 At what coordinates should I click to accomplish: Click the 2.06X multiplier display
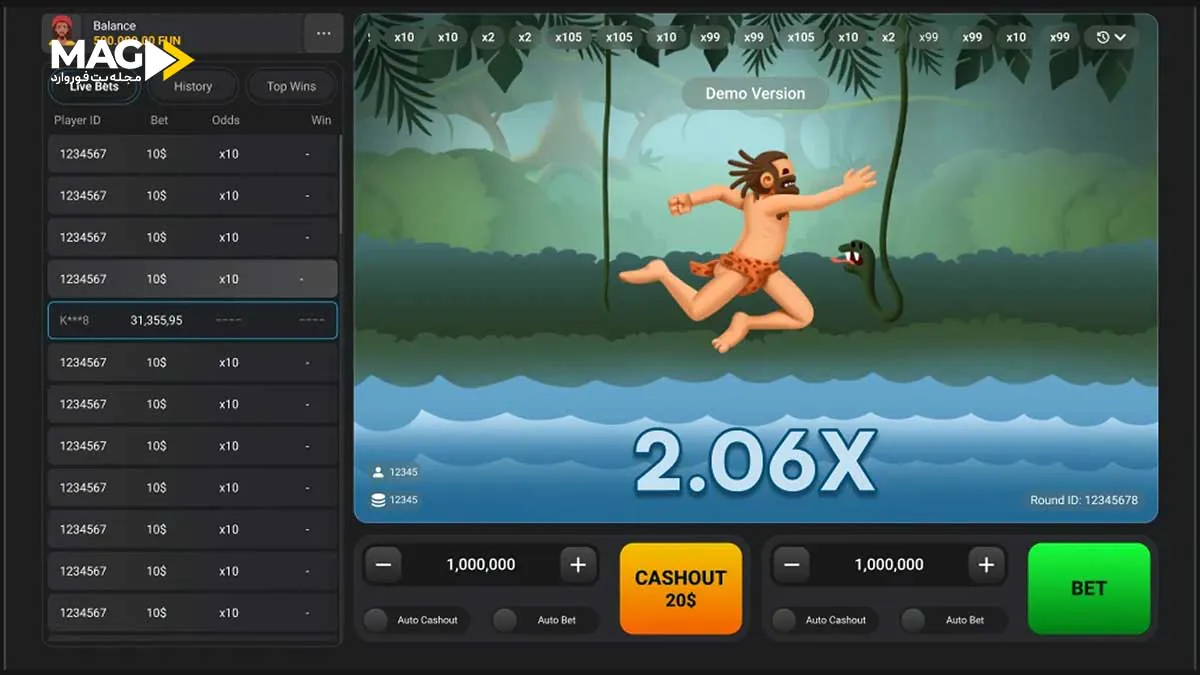(x=756, y=462)
